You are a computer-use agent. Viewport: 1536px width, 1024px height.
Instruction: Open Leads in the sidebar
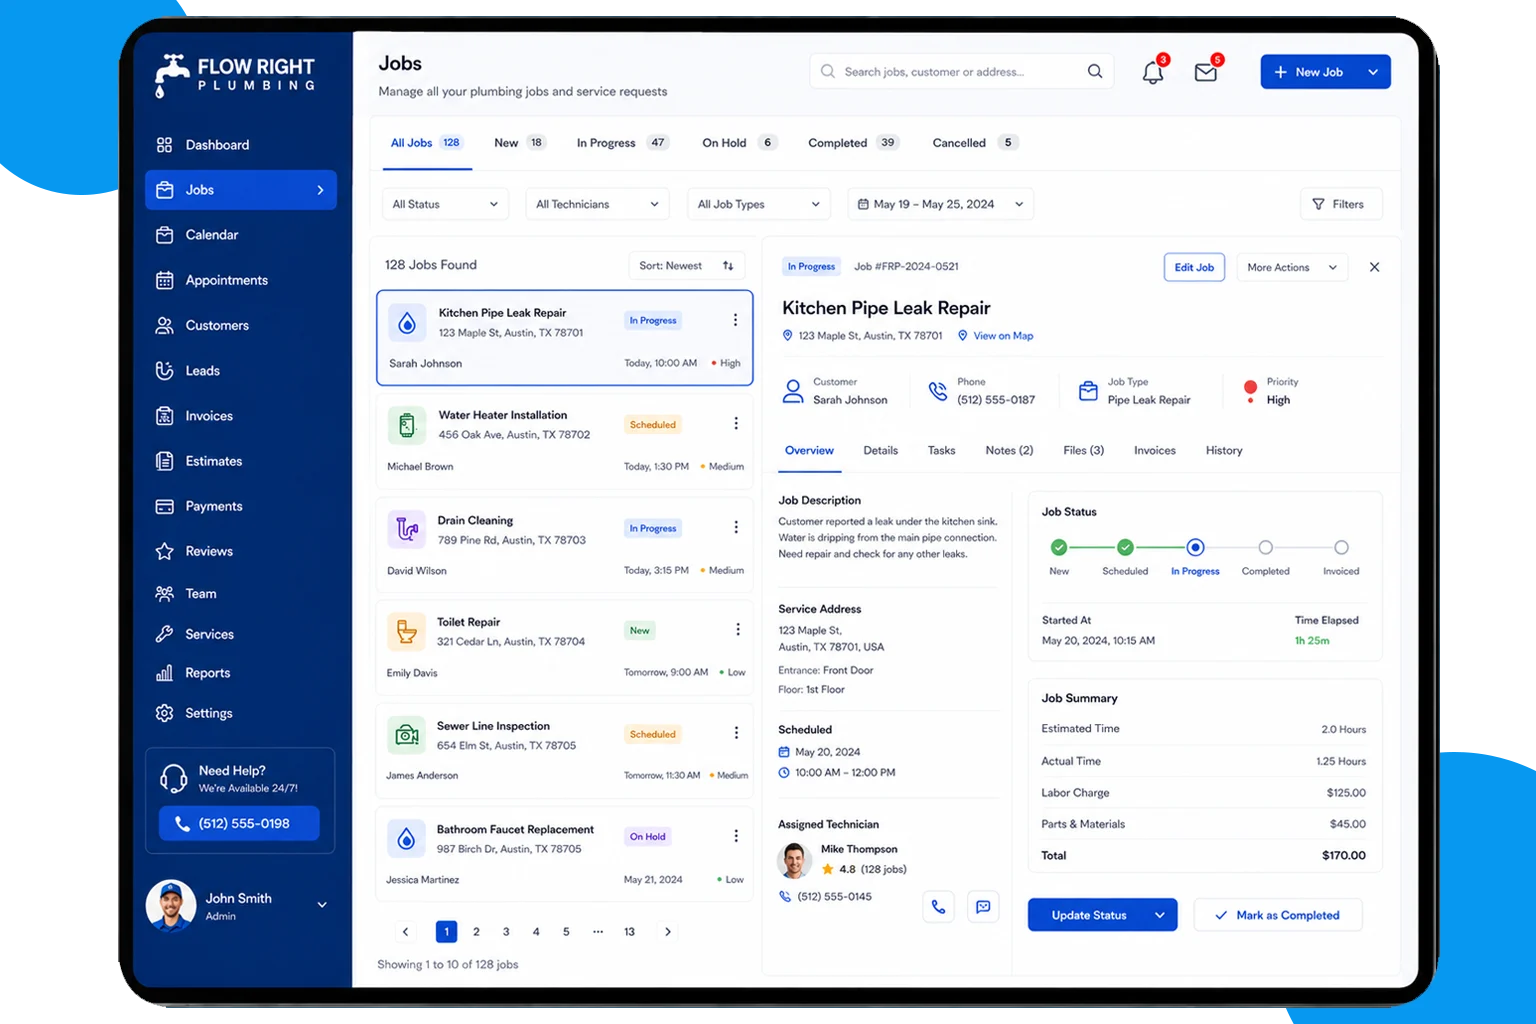(241, 371)
